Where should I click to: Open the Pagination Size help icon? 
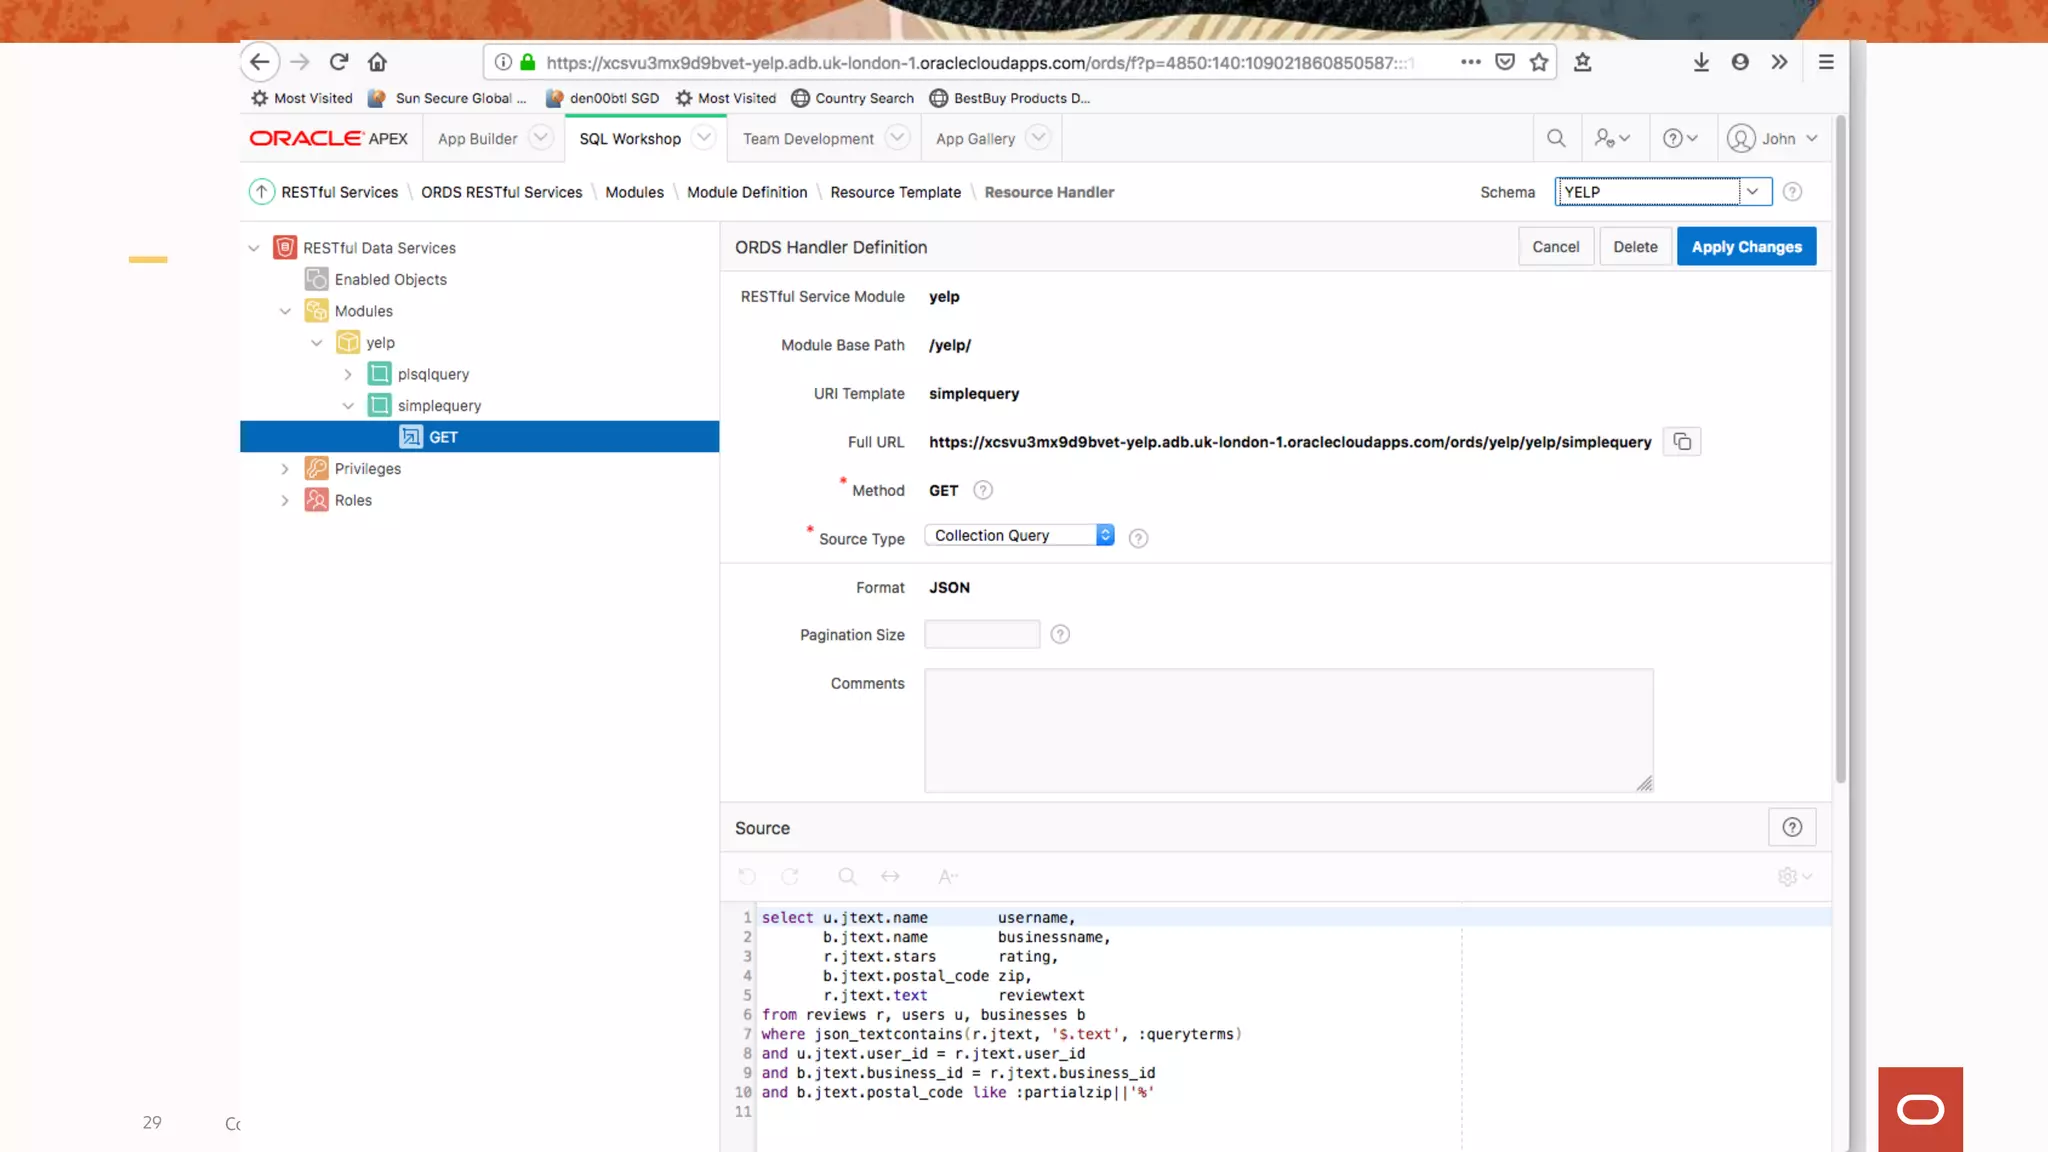[x=1060, y=635]
